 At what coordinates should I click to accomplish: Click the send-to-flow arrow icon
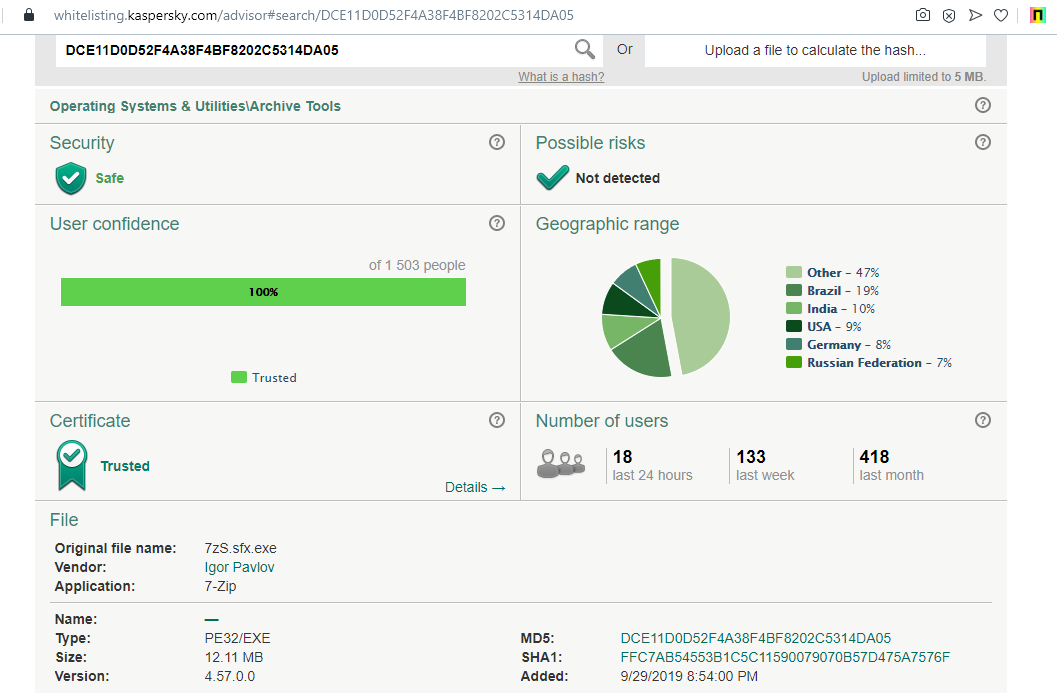coord(975,15)
